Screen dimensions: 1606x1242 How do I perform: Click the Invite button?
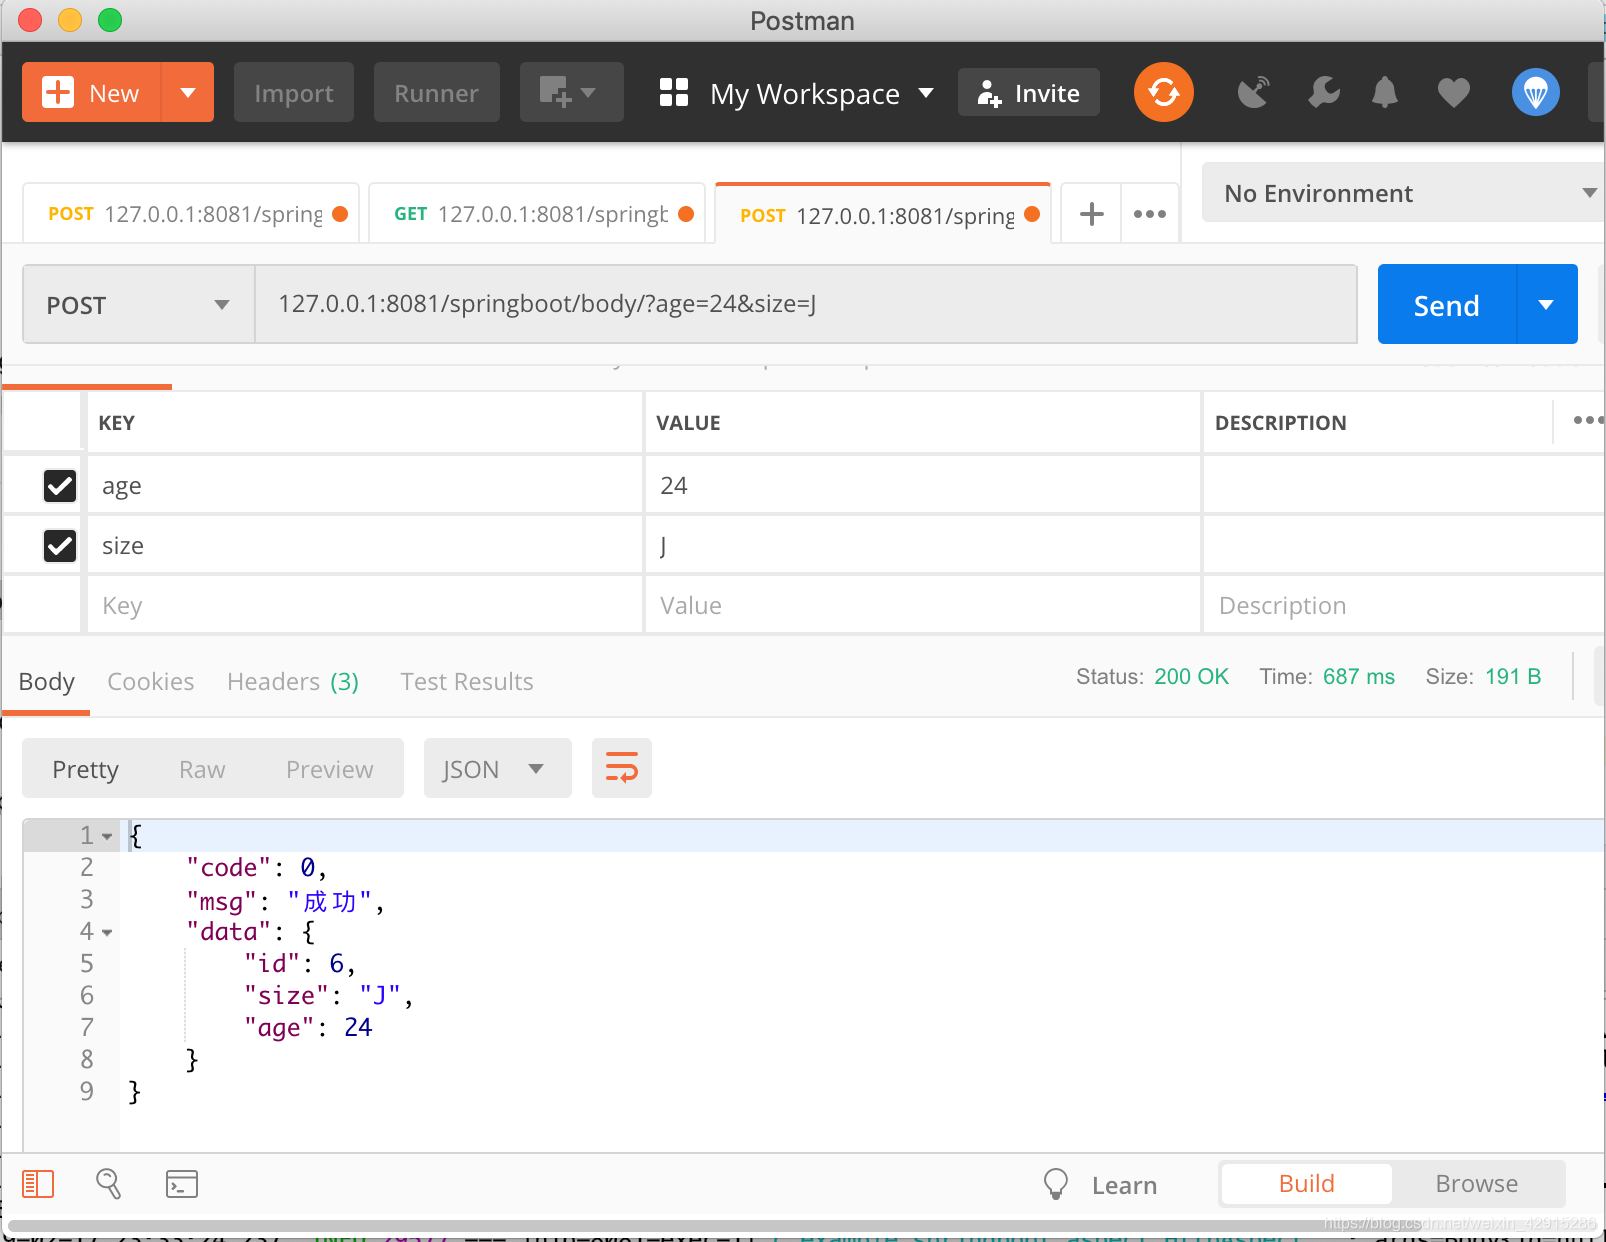1028,92
